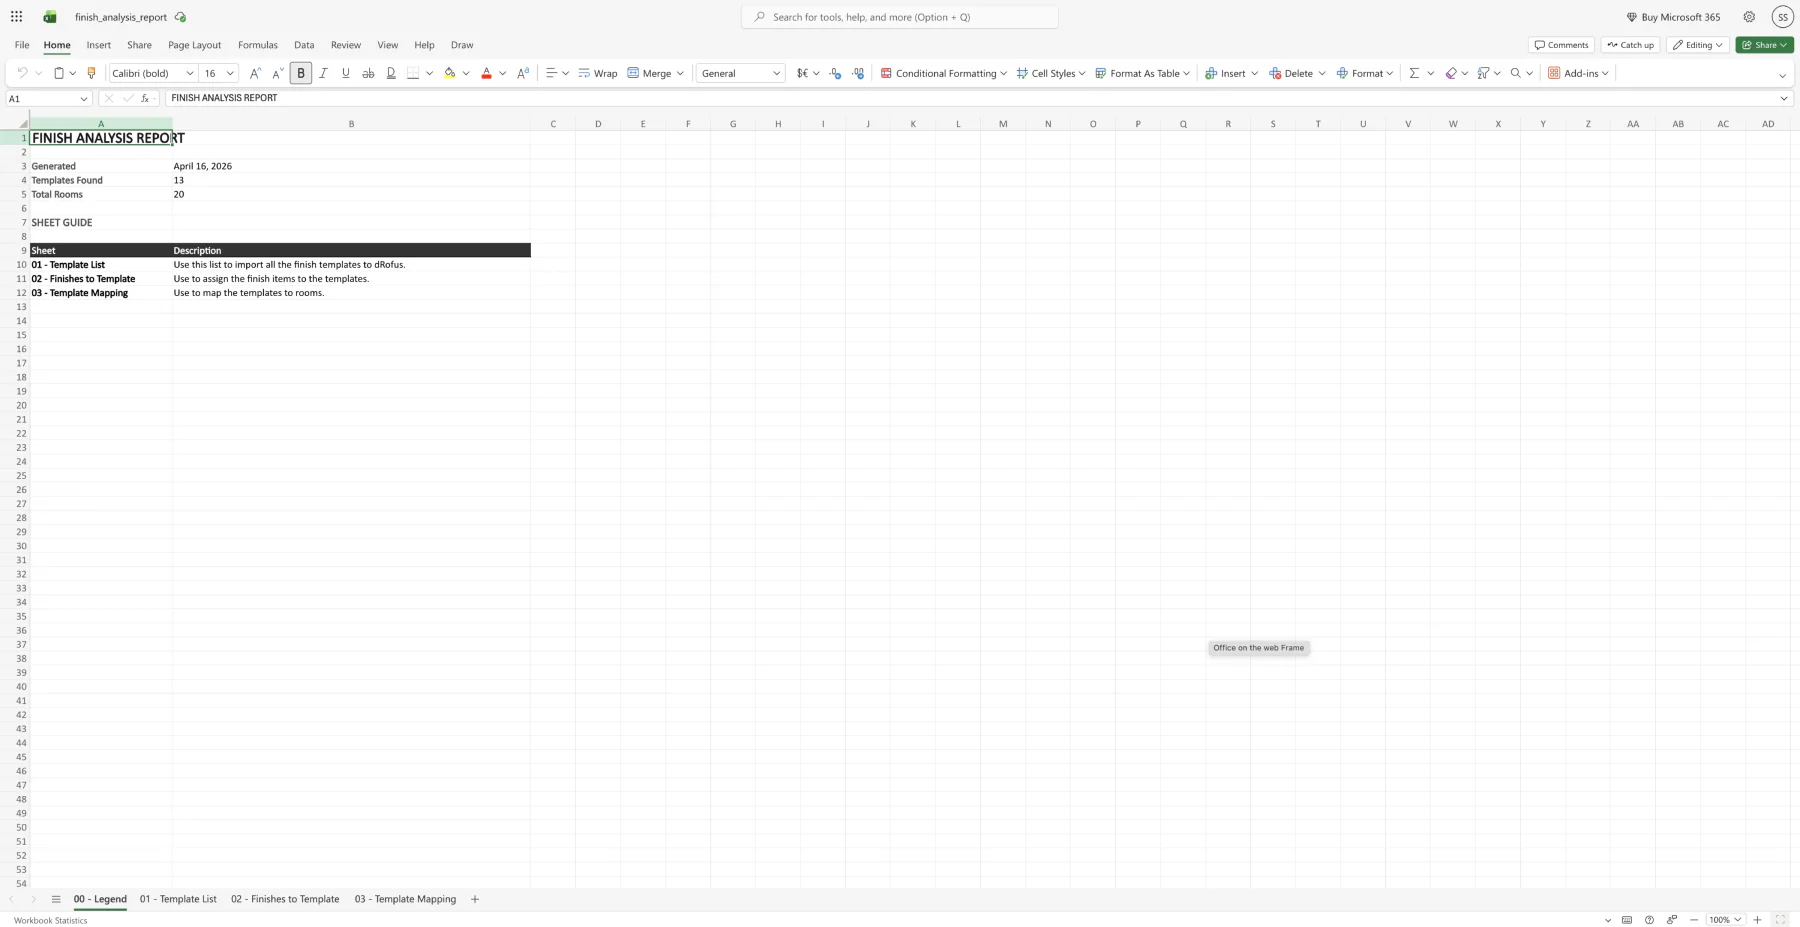
Task: Switch to the Formulas ribbon tab
Action: click(x=257, y=44)
